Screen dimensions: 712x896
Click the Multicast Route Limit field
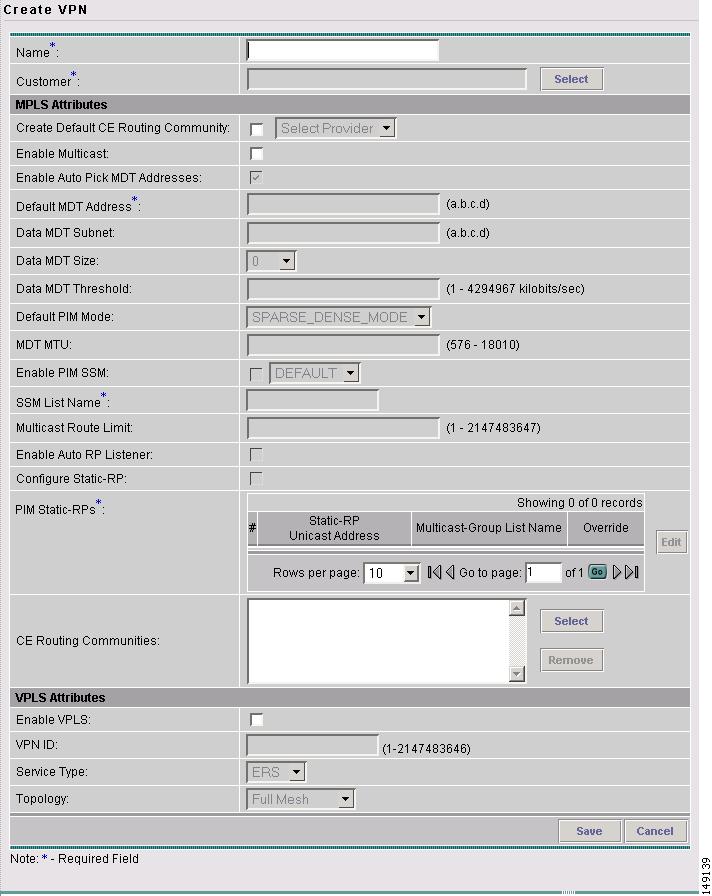(343, 428)
